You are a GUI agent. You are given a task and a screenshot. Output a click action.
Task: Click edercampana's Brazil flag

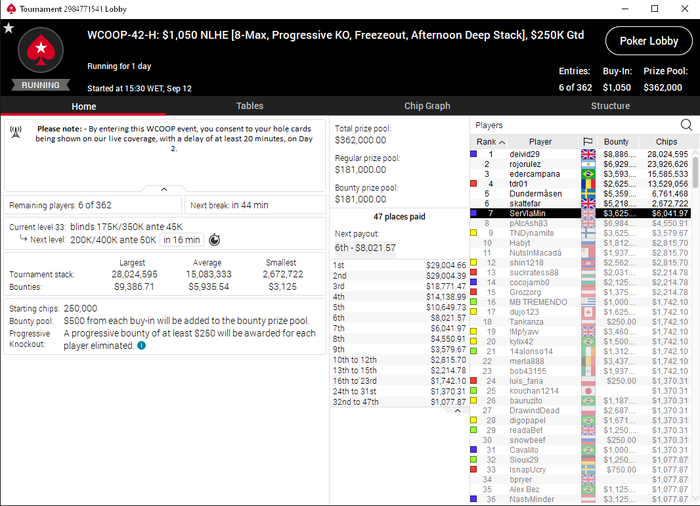point(588,174)
